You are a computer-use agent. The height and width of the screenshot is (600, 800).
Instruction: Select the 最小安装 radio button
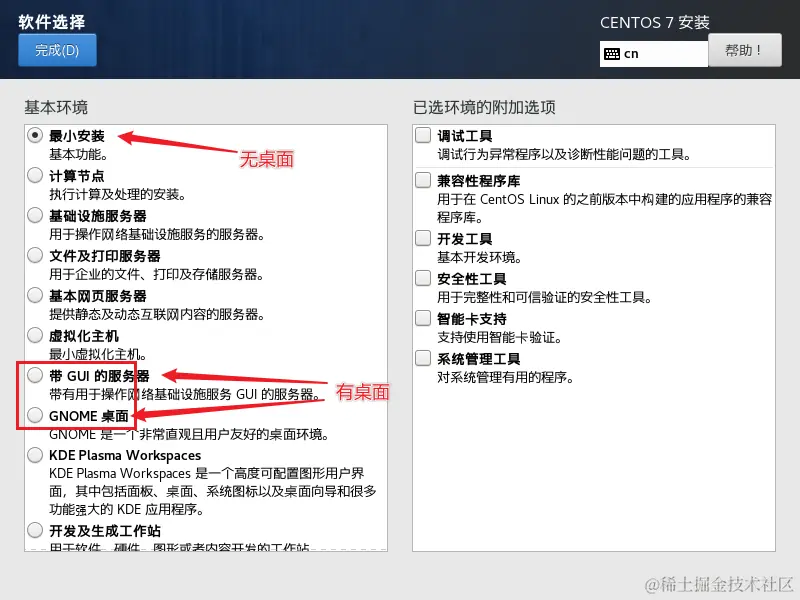(35, 135)
